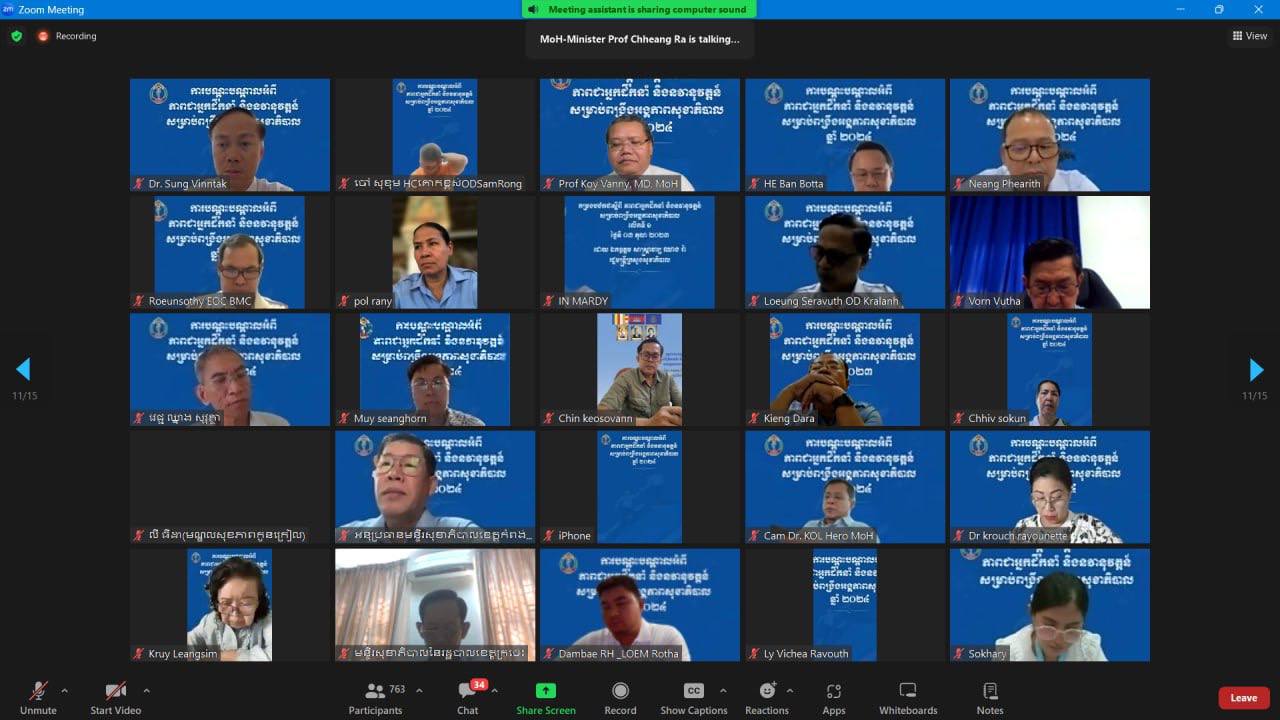This screenshot has width=1280, height=720.
Task: Click the red Leave button
Action: 1243,698
